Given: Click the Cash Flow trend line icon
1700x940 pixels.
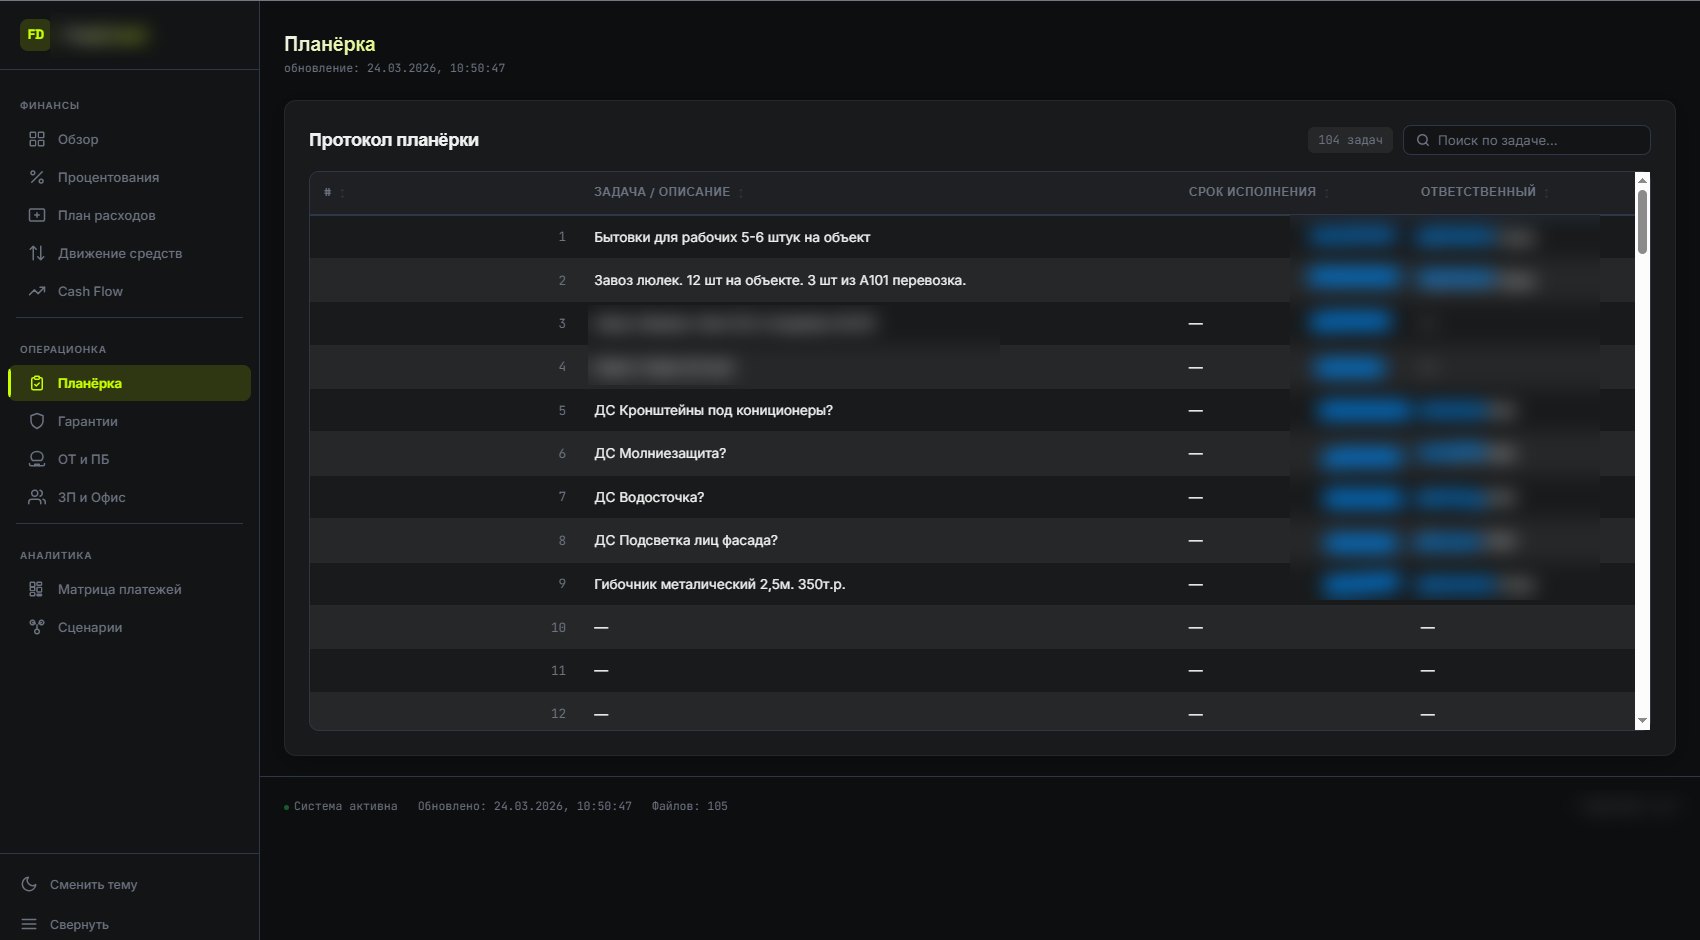Looking at the screenshot, I should pyautogui.click(x=37, y=291).
